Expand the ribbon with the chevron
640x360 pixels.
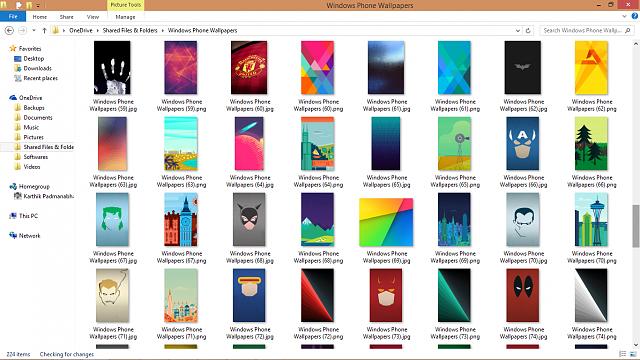coord(624,16)
